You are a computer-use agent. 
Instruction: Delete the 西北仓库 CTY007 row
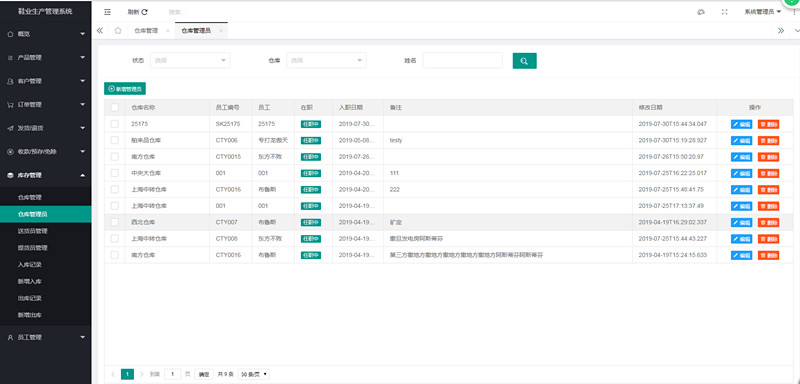pos(768,222)
